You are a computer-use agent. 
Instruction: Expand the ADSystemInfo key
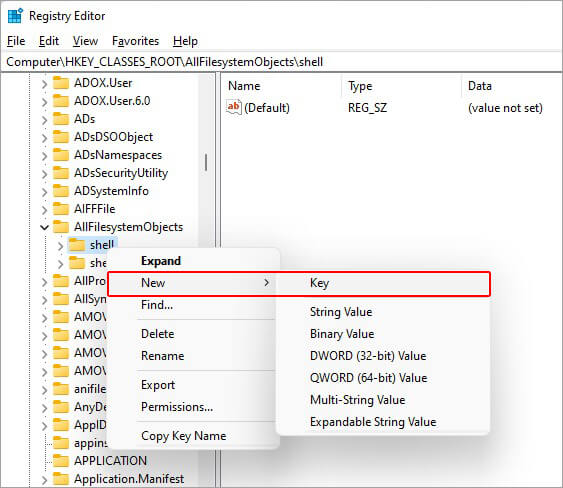tap(44, 192)
